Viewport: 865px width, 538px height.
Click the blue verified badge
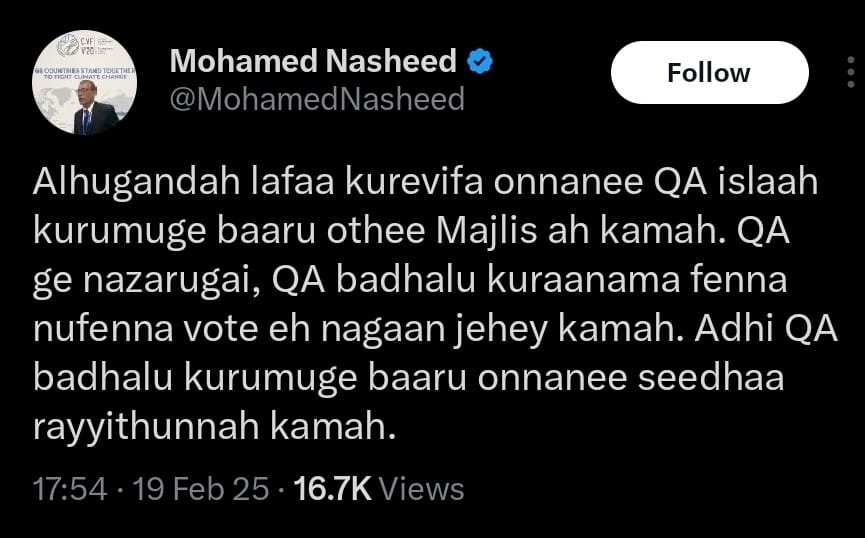(479, 61)
